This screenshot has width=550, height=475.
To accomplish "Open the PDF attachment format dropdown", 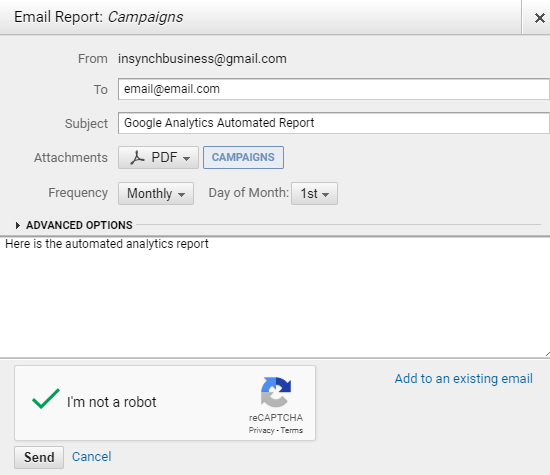I will click(159, 158).
